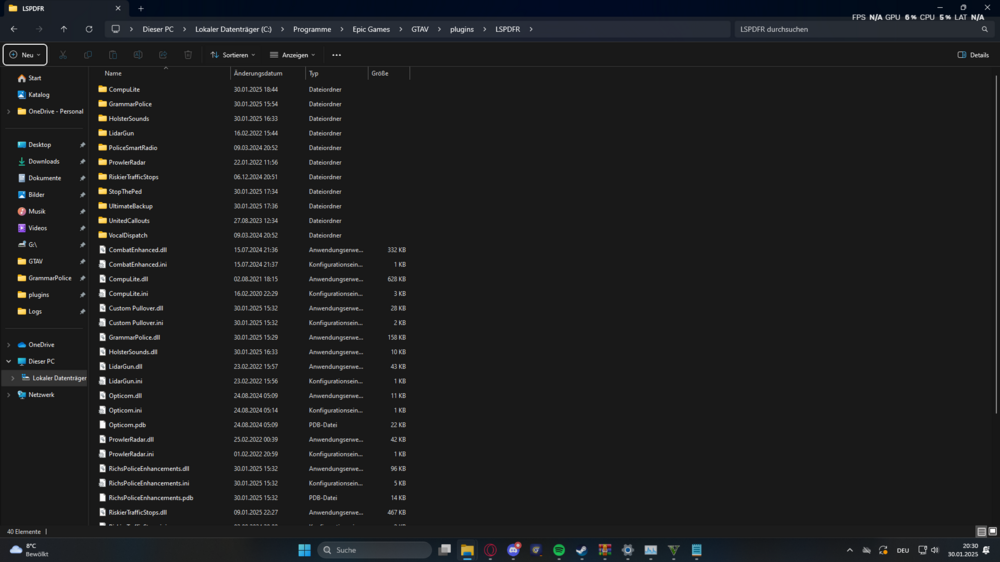Screen dimensions: 1000x562
Task: Click the Windows taskbar Suche box
Action: pos(375,550)
